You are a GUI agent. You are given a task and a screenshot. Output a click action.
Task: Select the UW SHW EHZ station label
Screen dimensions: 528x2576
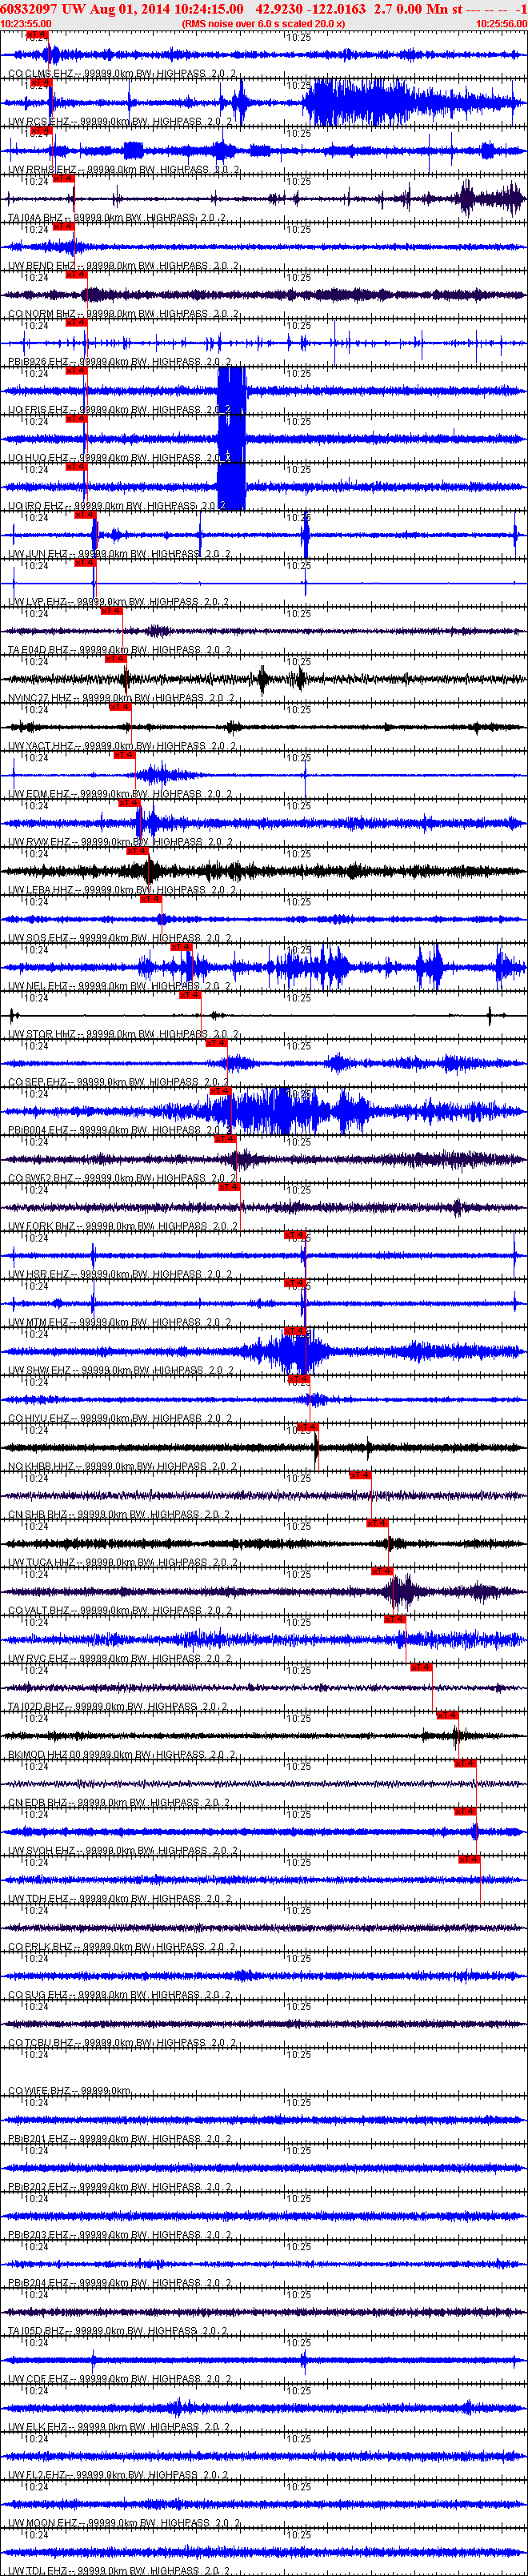tap(121, 1370)
